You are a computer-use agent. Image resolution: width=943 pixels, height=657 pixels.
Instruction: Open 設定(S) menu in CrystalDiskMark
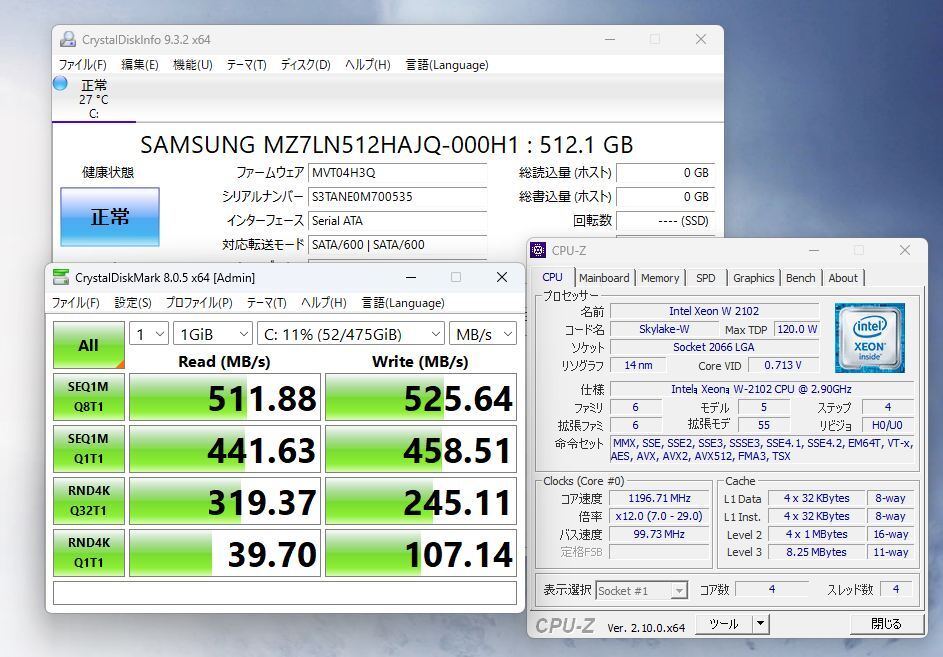click(133, 303)
